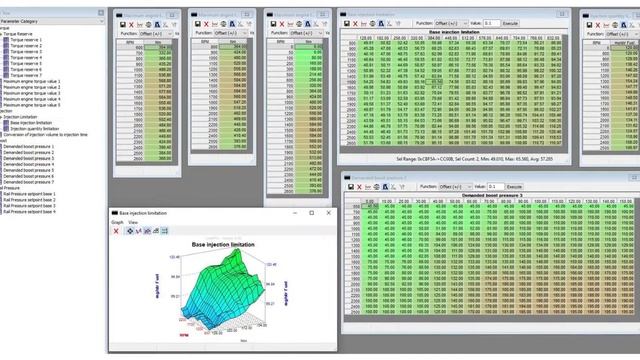This screenshot has height=360, width=640.
Task: Pin the parameter tree panel
Action: click(101, 13)
